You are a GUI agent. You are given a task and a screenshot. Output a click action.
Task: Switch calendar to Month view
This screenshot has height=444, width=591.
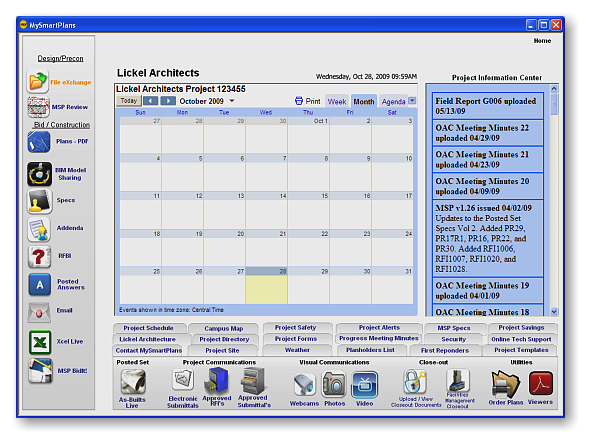point(364,101)
